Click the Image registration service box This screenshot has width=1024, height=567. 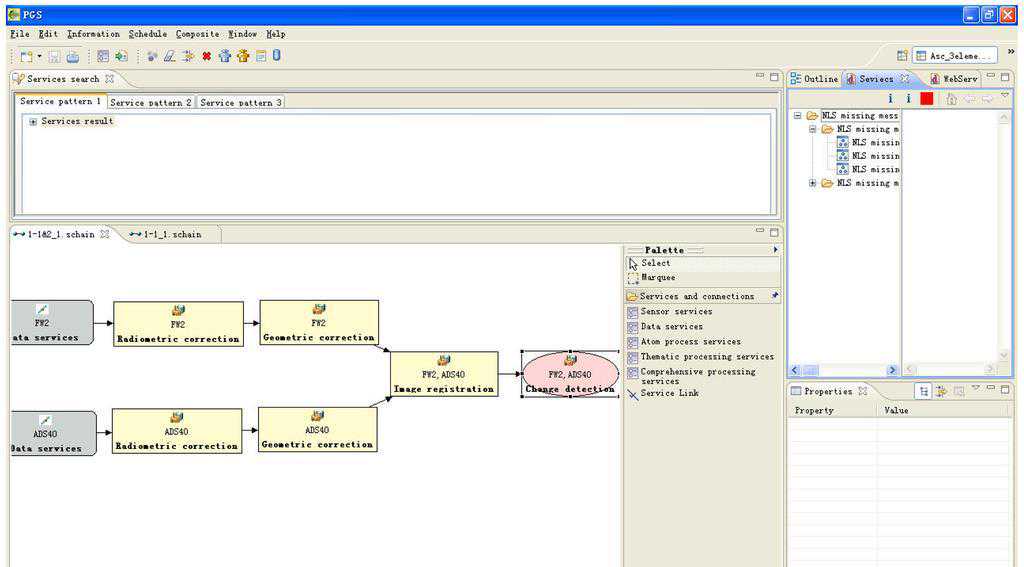point(444,374)
